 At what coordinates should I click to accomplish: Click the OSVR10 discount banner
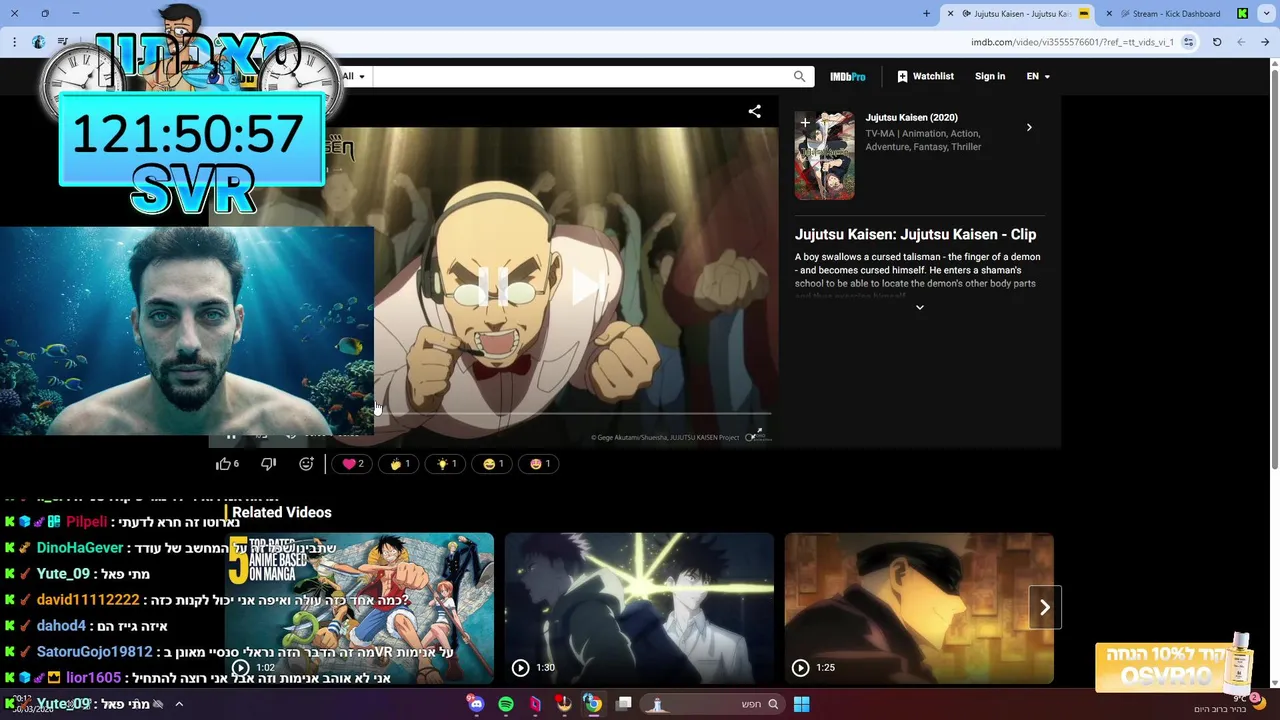(1175, 665)
